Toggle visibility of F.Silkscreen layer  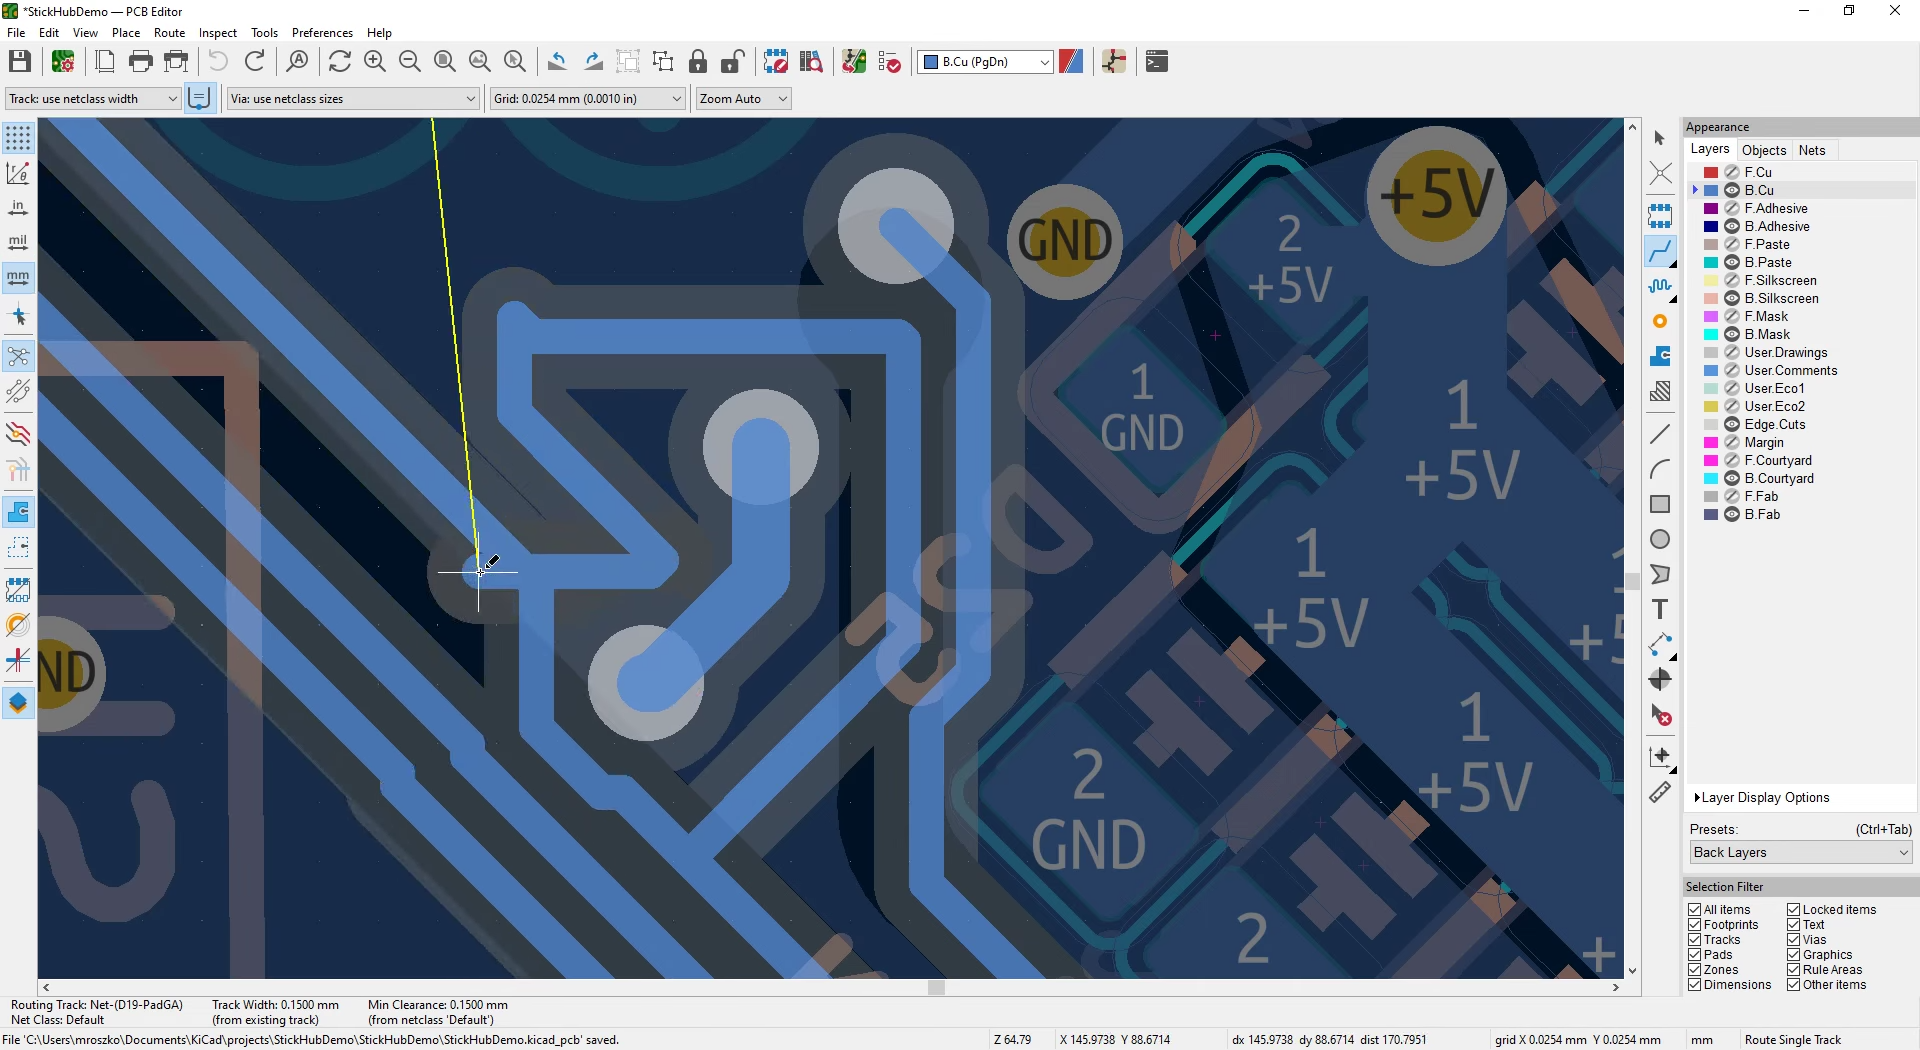1732,281
